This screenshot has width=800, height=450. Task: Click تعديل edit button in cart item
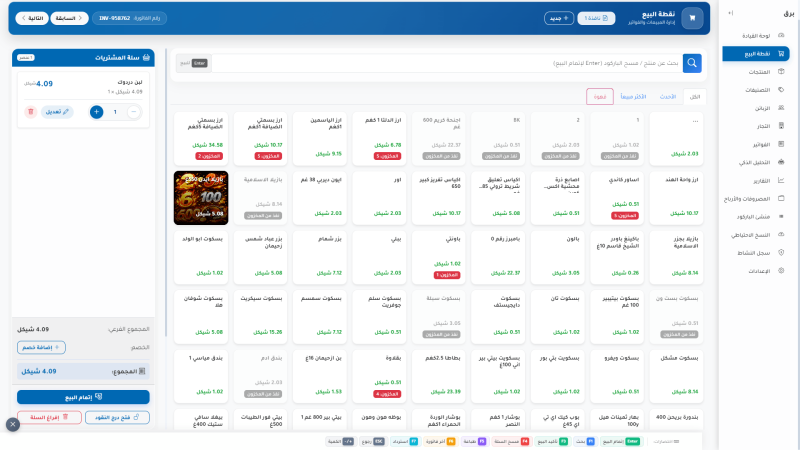tap(57, 112)
